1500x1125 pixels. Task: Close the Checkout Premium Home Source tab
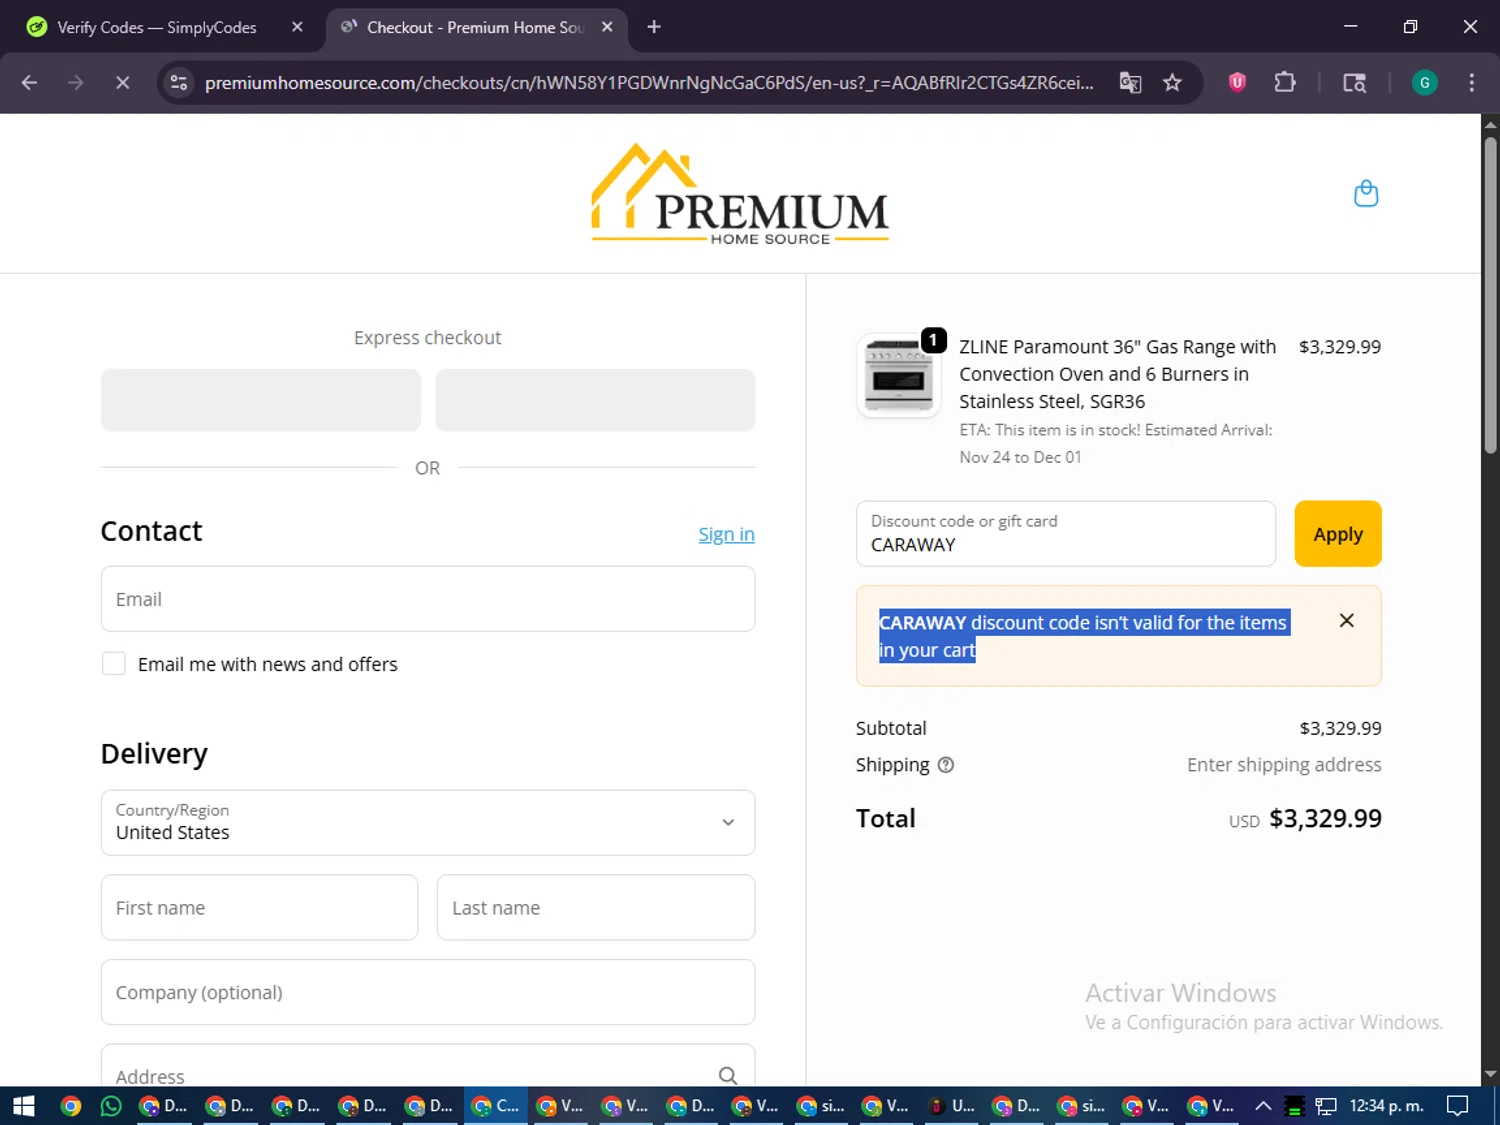coord(607,27)
